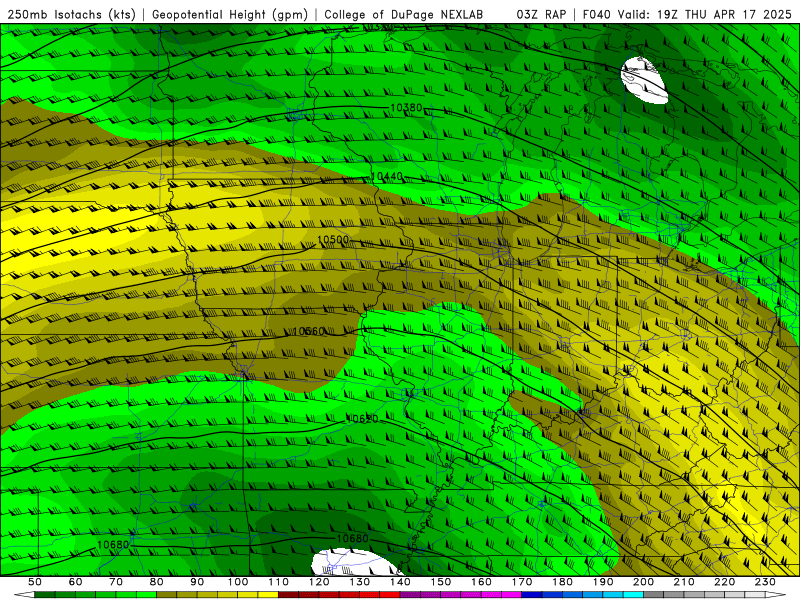Click the 160 value on the color scale
This screenshot has height=600, width=800.
coord(481,582)
